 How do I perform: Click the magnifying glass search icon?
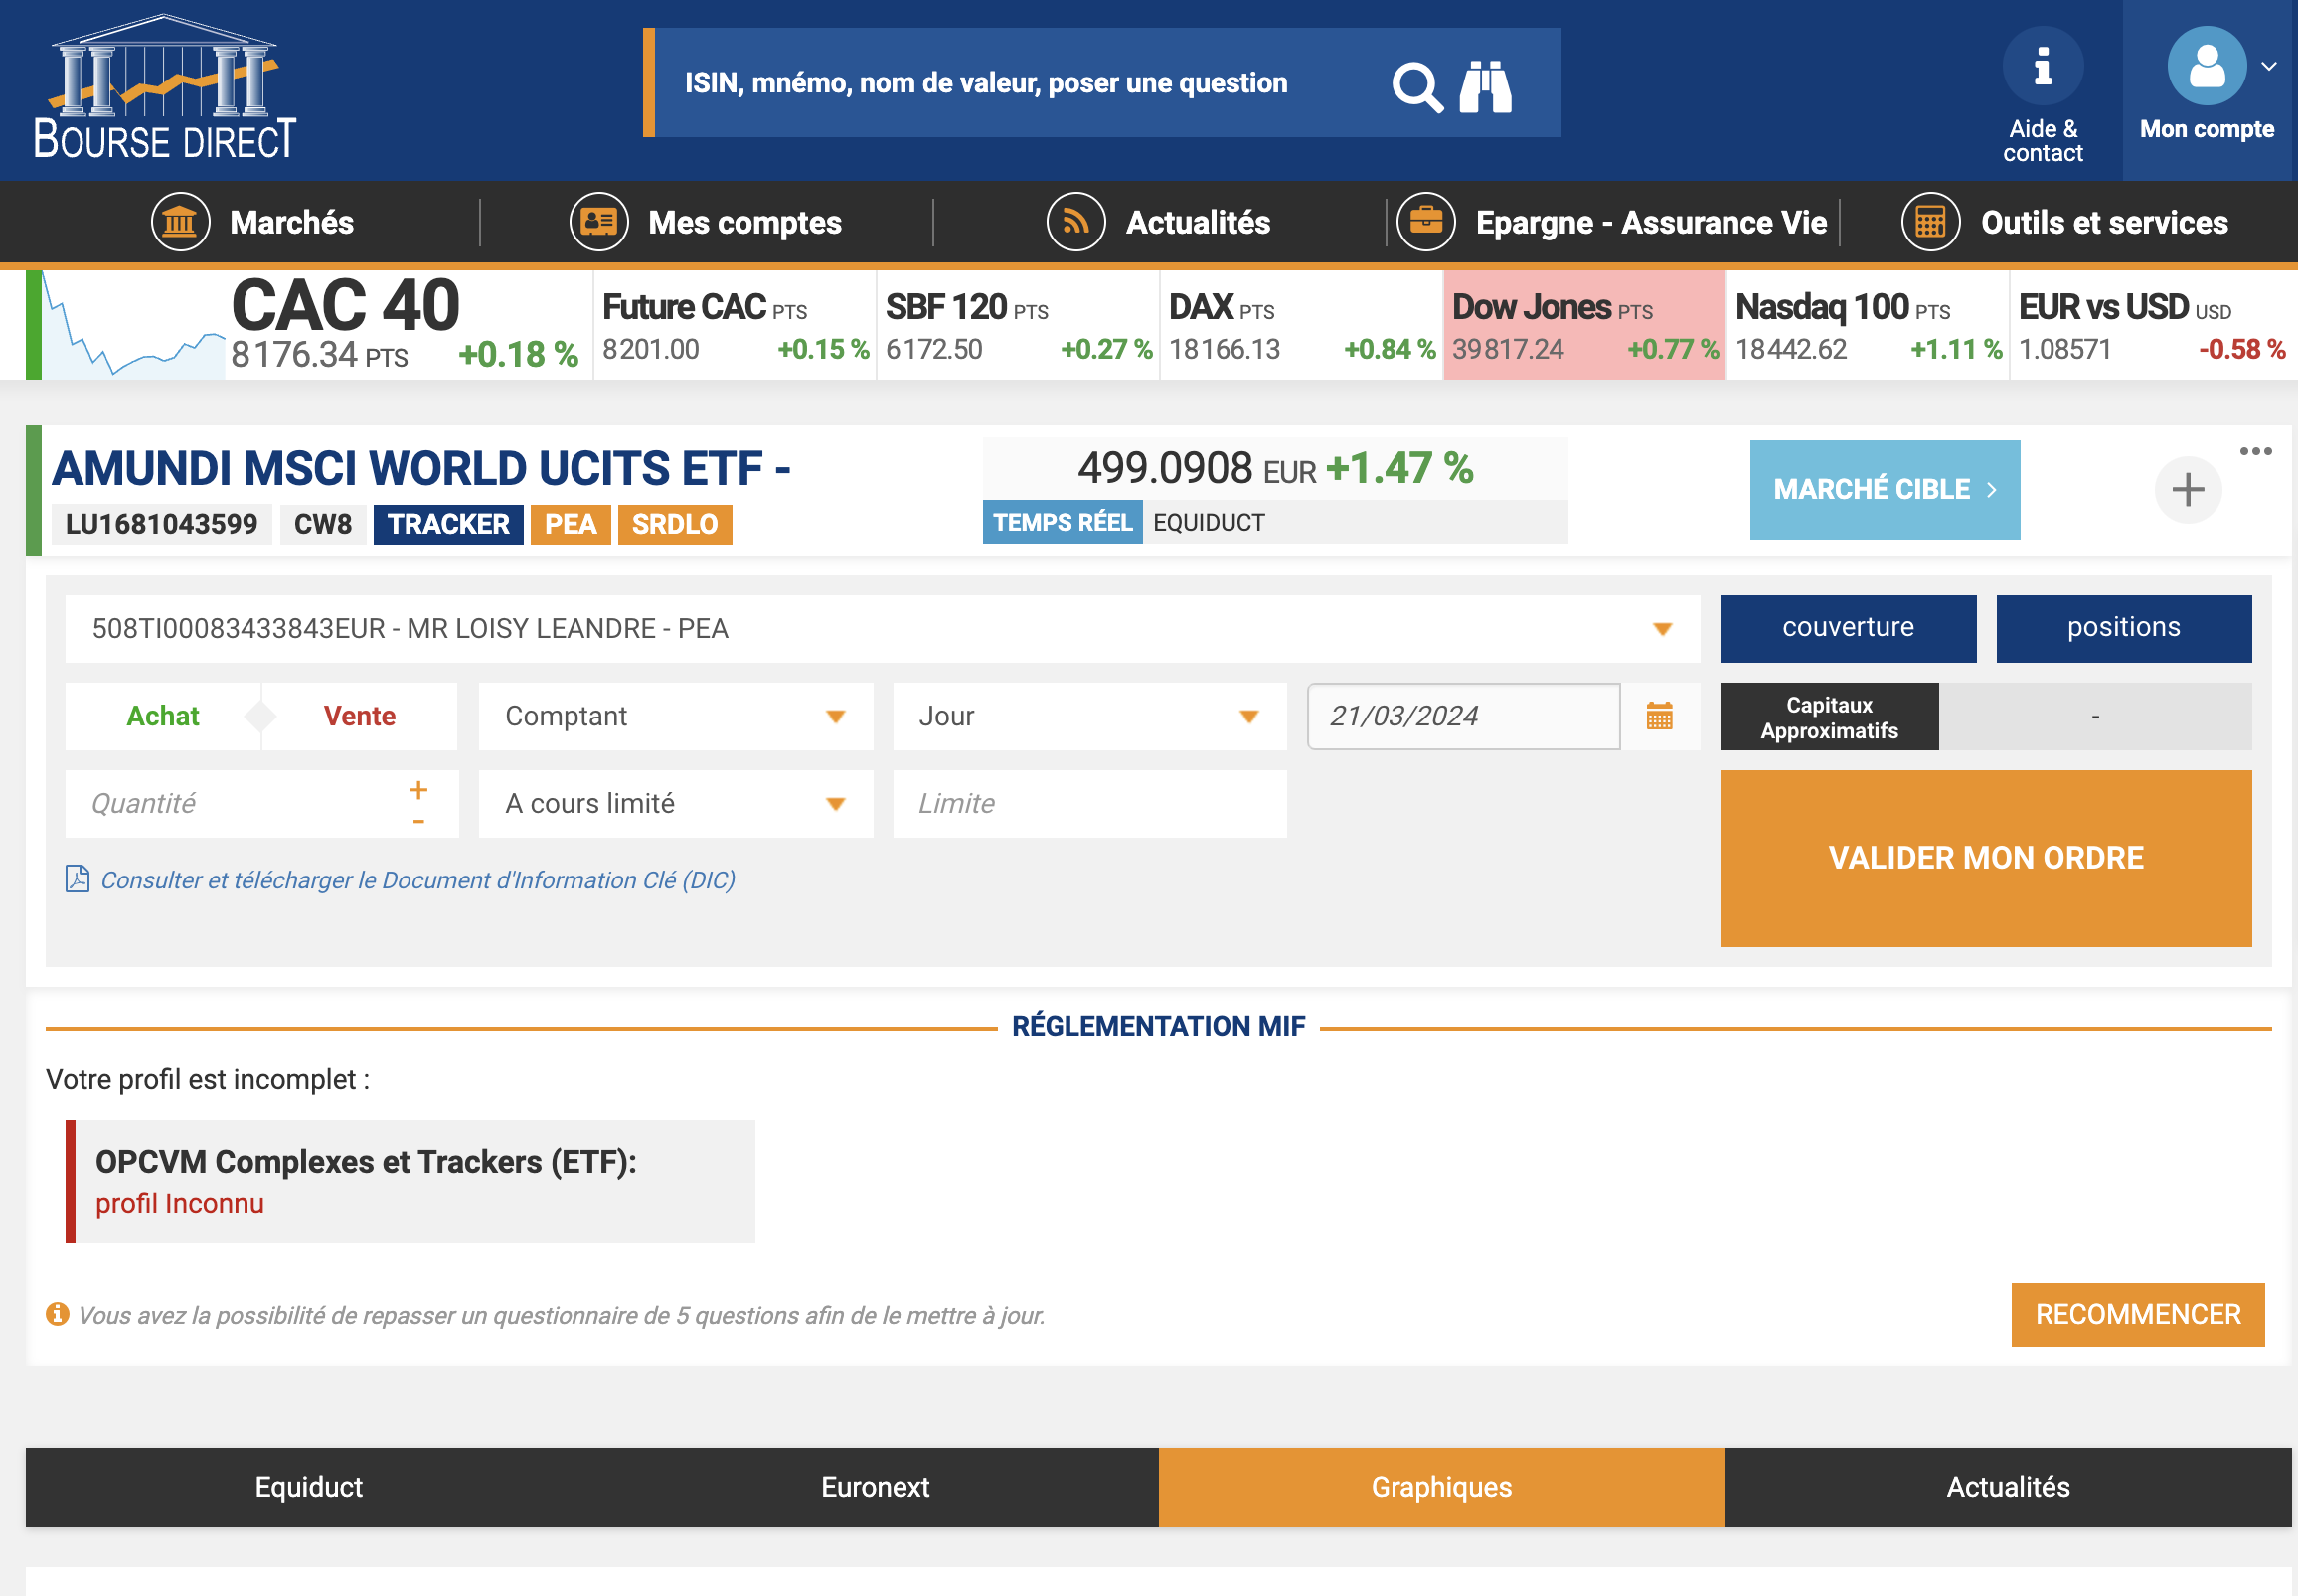point(1416,88)
